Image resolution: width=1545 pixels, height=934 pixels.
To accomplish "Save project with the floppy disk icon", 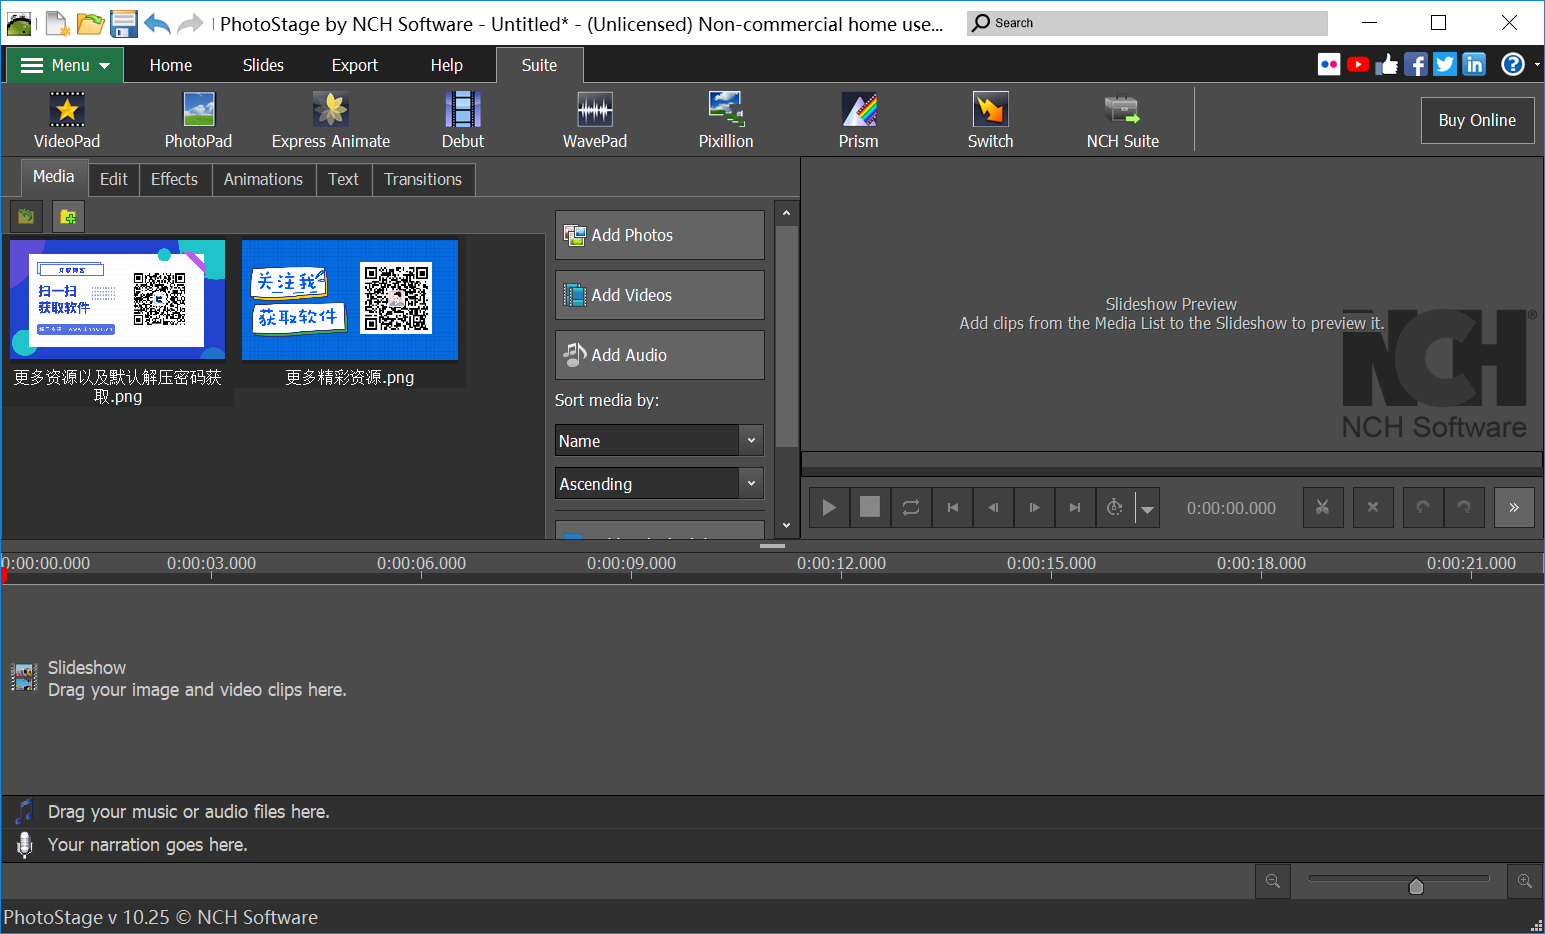I will pyautogui.click(x=124, y=23).
